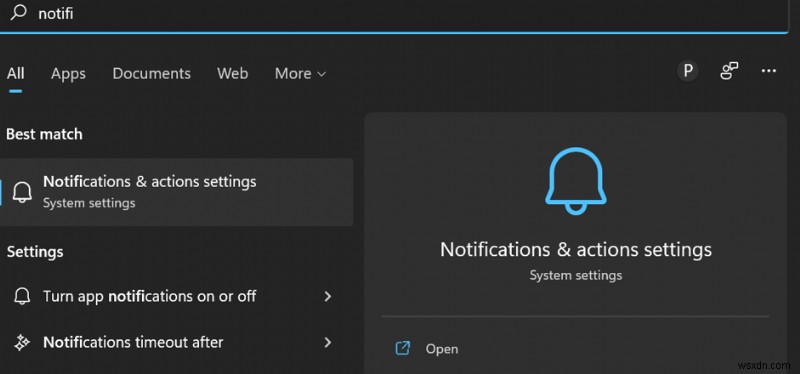Expand arrow for Notifications timeout after
The image size is (800, 374).
pos(328,342)
